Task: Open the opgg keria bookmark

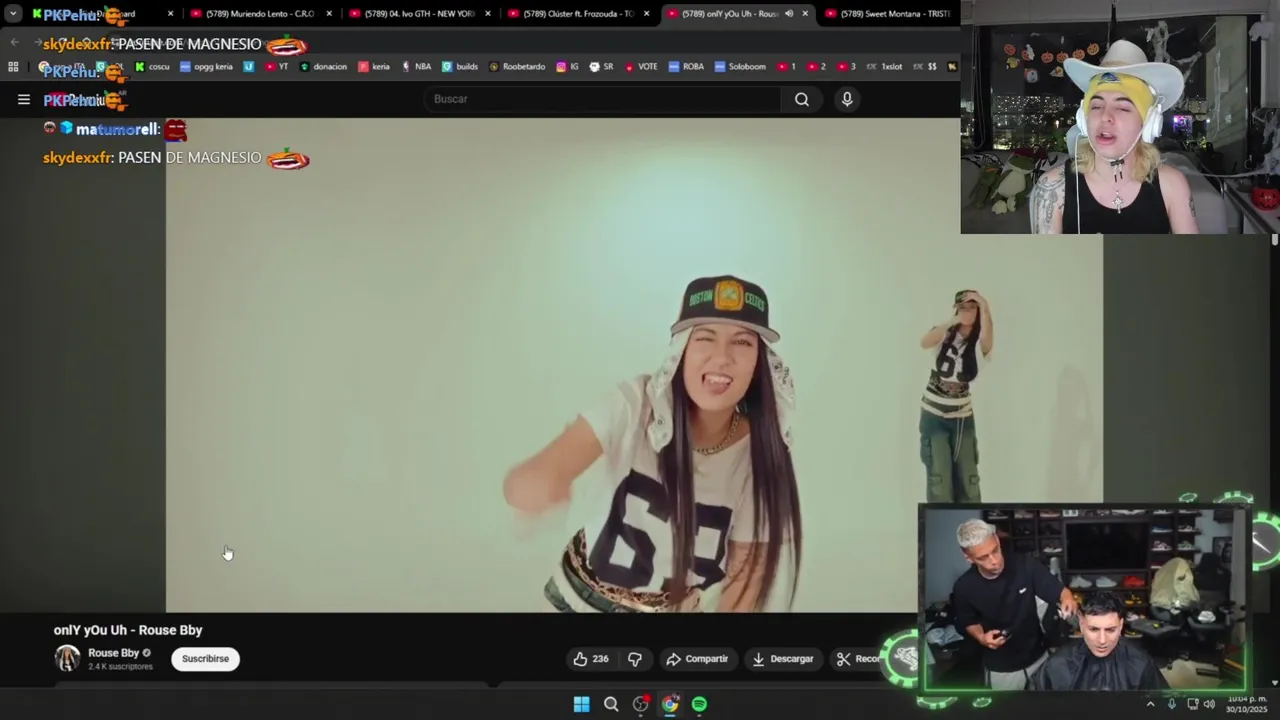Action: point(206,67)
